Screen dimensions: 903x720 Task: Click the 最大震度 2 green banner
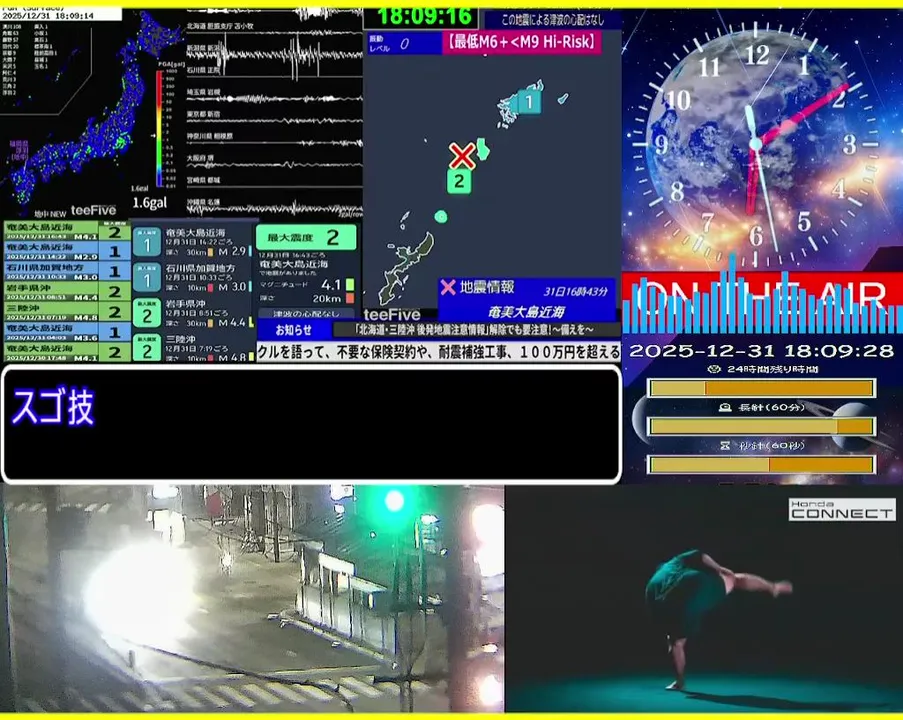pyautogui.click(x=306, y=237)
